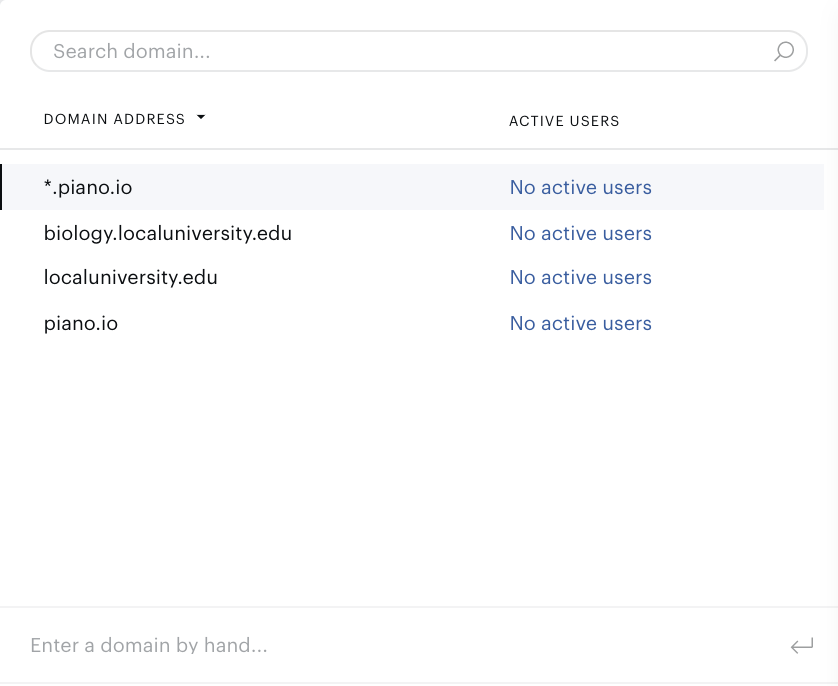Click the Active Users column header
Viewport: 838px width, 686px height.
[x=564, y=121]
